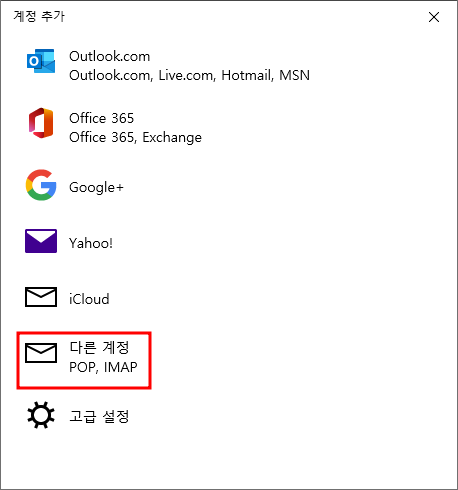
Task: Click the POP, IMAP subtitle text
Action: coord(103,367)
